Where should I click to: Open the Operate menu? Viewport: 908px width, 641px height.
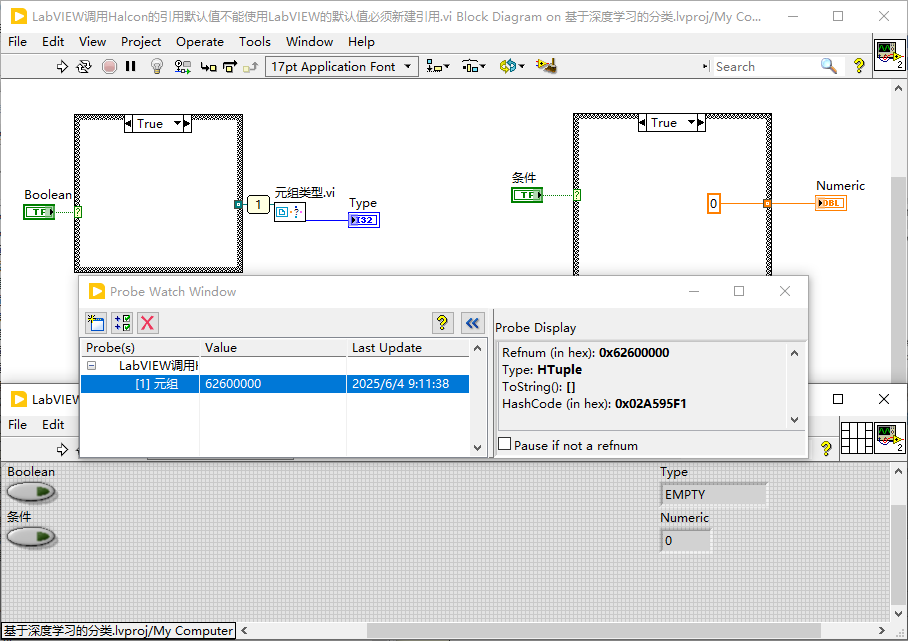(x=200, y=42)
